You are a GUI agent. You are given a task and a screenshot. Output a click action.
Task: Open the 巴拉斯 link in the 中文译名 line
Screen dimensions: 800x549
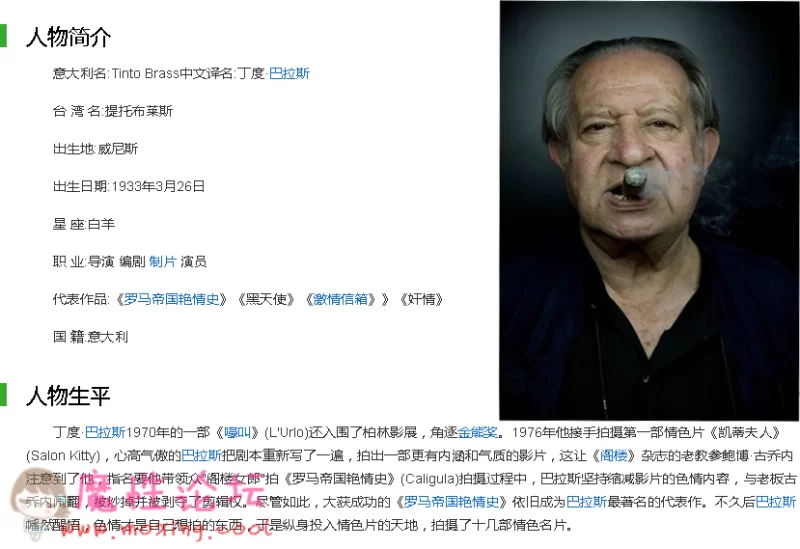tap(289, 73)
